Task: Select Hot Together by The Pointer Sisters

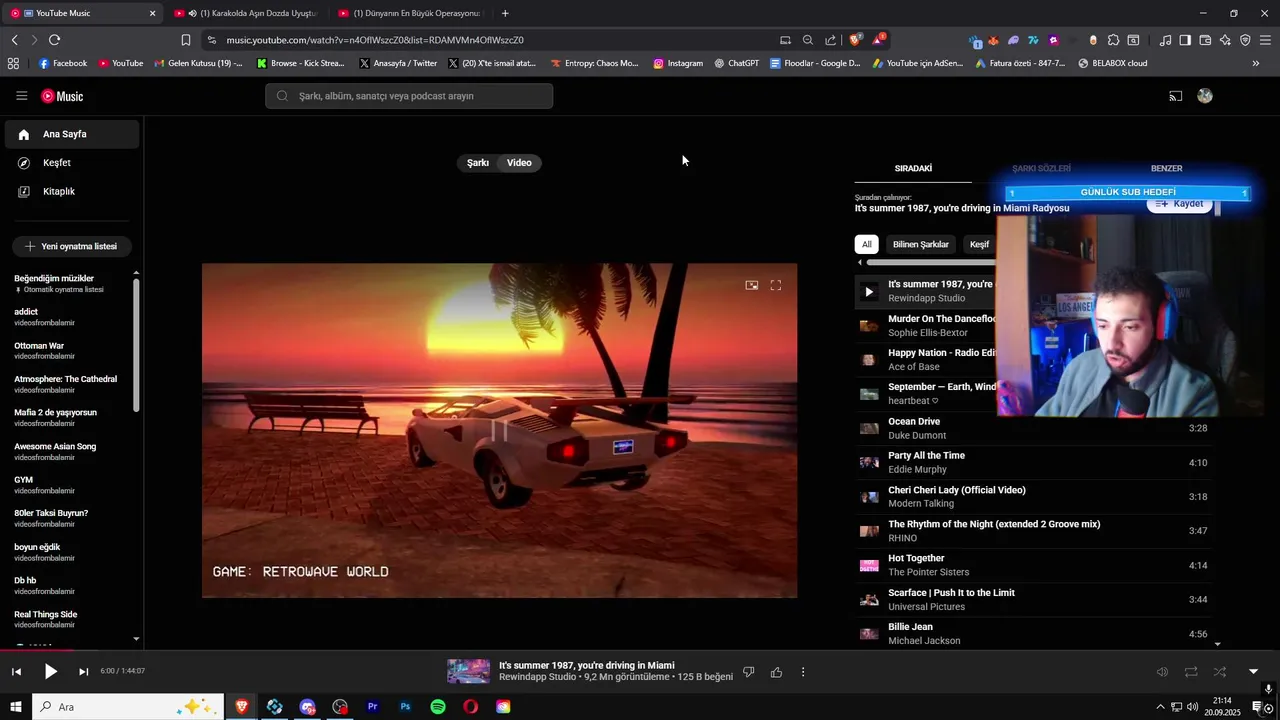Action: tap(1033, 565)
